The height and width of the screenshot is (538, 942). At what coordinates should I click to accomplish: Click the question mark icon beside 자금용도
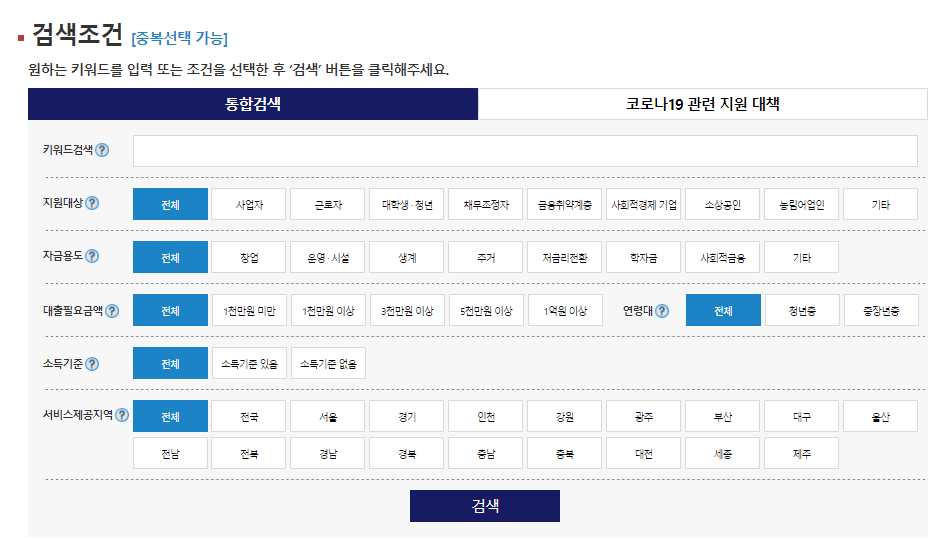(x=92, y=256)
